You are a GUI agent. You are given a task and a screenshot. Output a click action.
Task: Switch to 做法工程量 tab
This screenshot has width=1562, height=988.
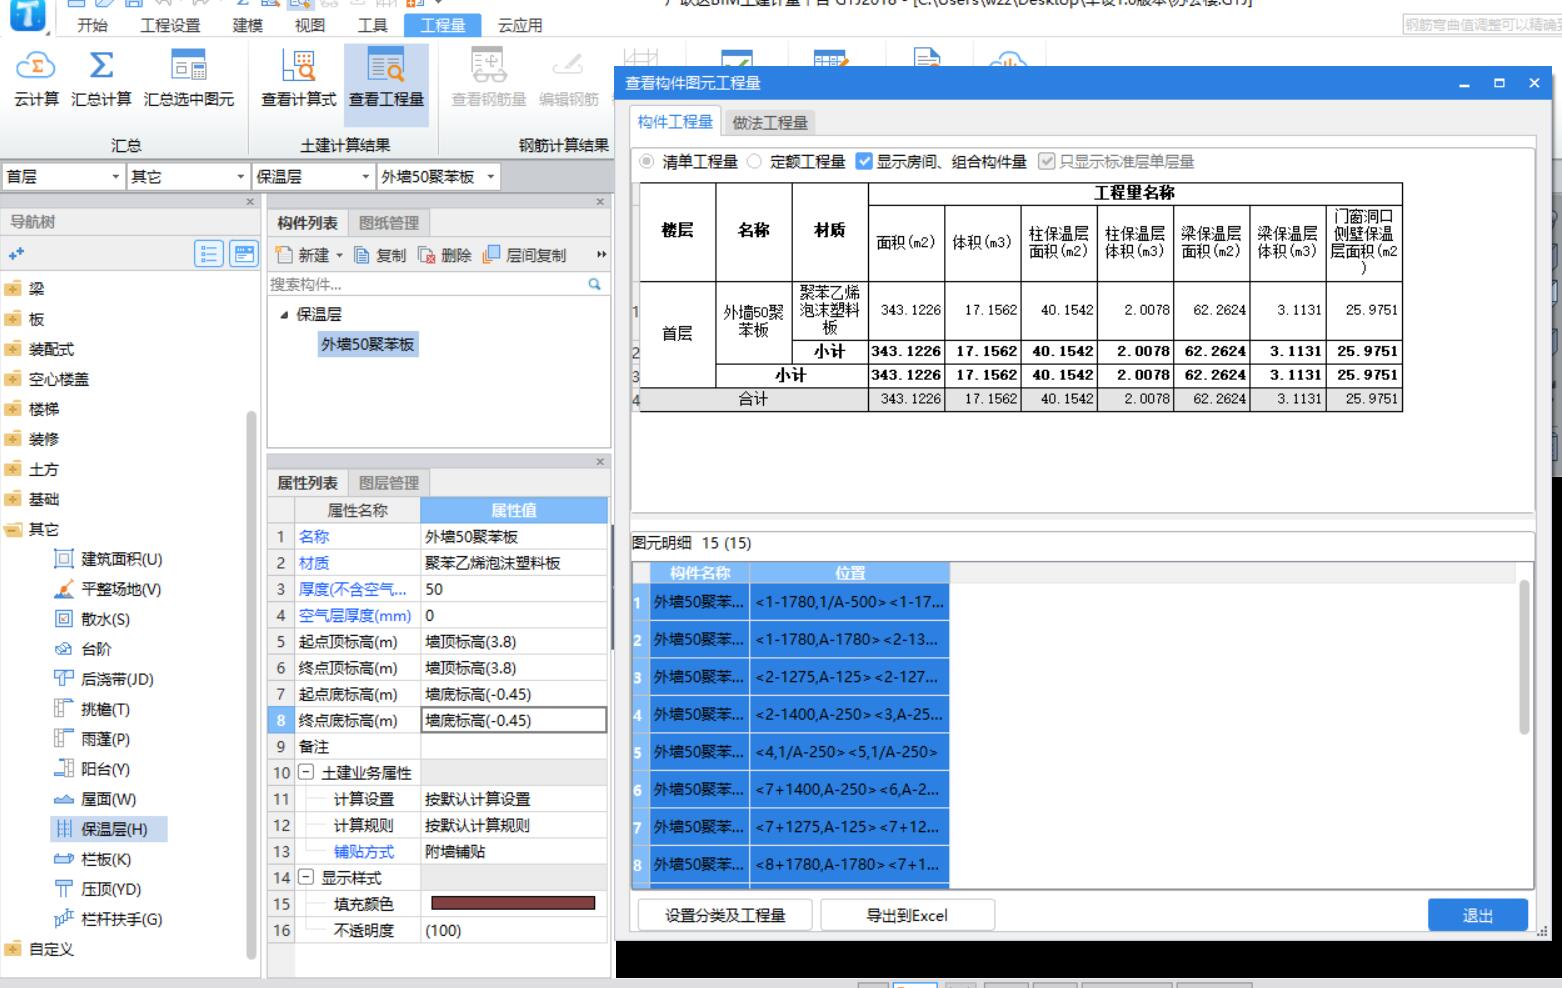(769, 122)
